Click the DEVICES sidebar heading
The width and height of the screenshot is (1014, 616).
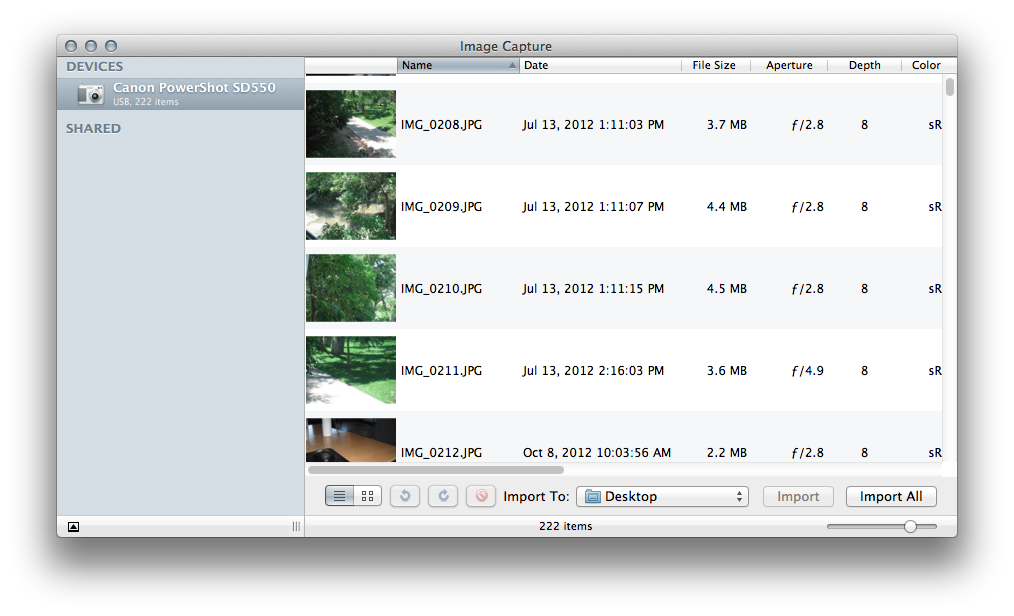click(x=94, y=67)
